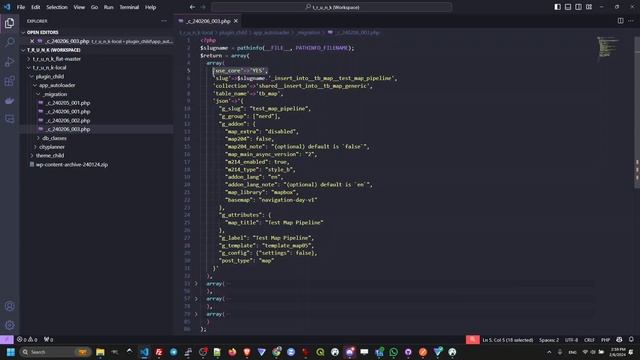
Task: Open the Edit menu
Action: (36, 7)
